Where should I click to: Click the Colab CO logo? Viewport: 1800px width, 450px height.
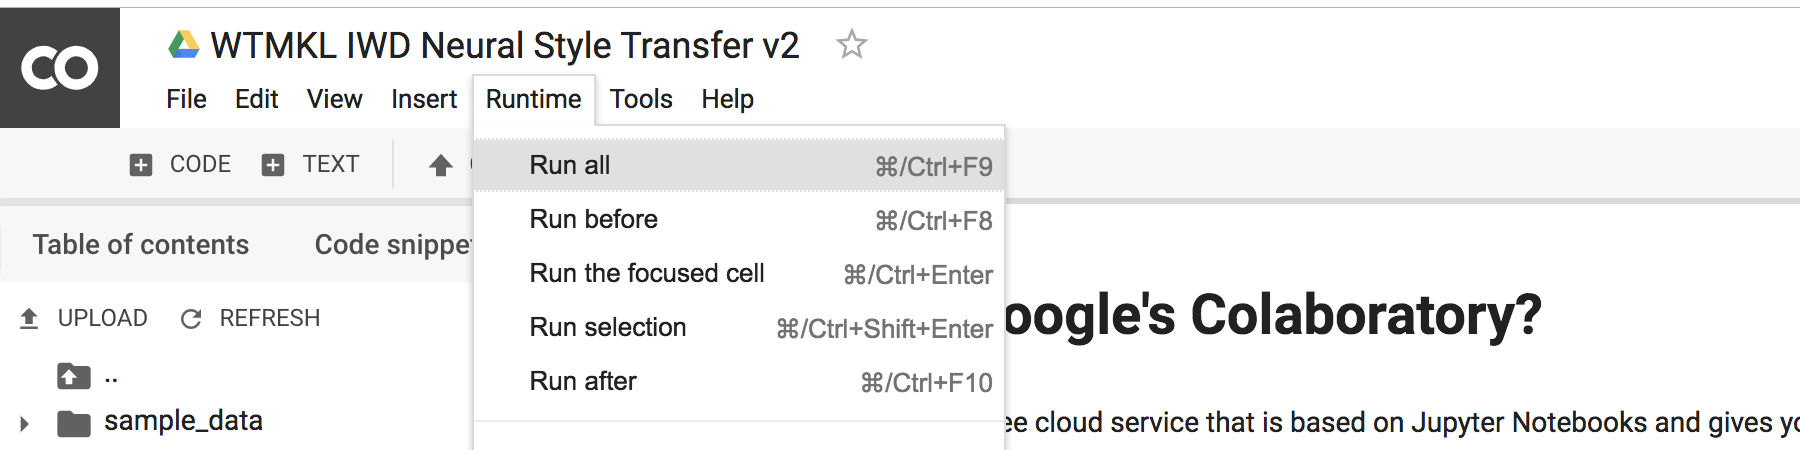60,68
